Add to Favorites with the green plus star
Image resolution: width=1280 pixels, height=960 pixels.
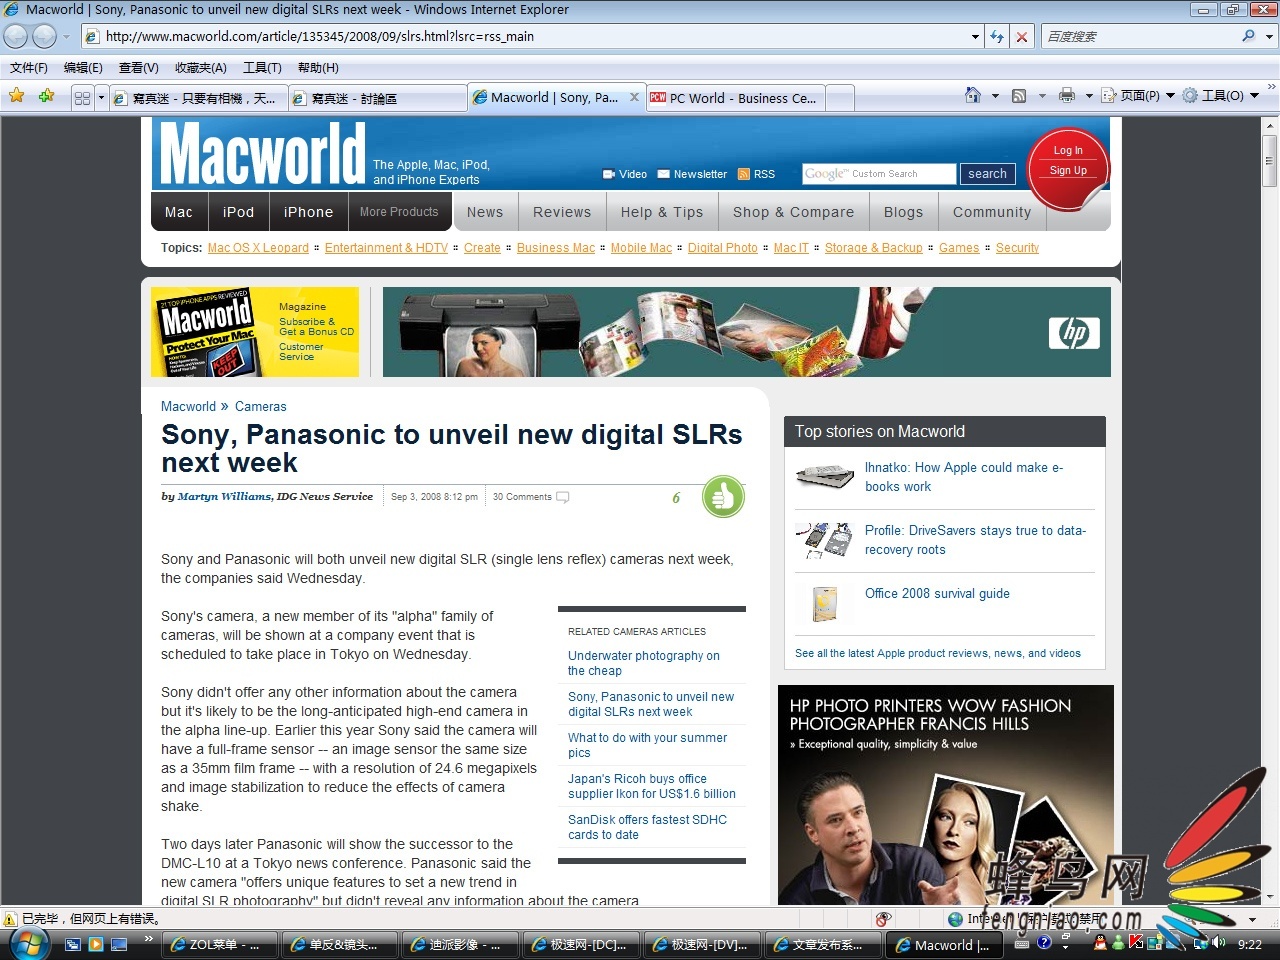[x=46, y=96]
